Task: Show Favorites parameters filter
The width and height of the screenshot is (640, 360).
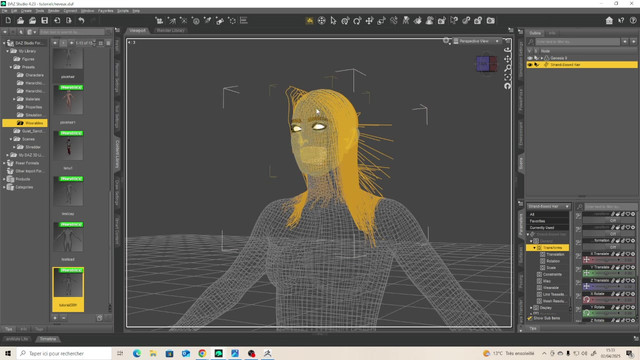Action: (x=548, y=221)
